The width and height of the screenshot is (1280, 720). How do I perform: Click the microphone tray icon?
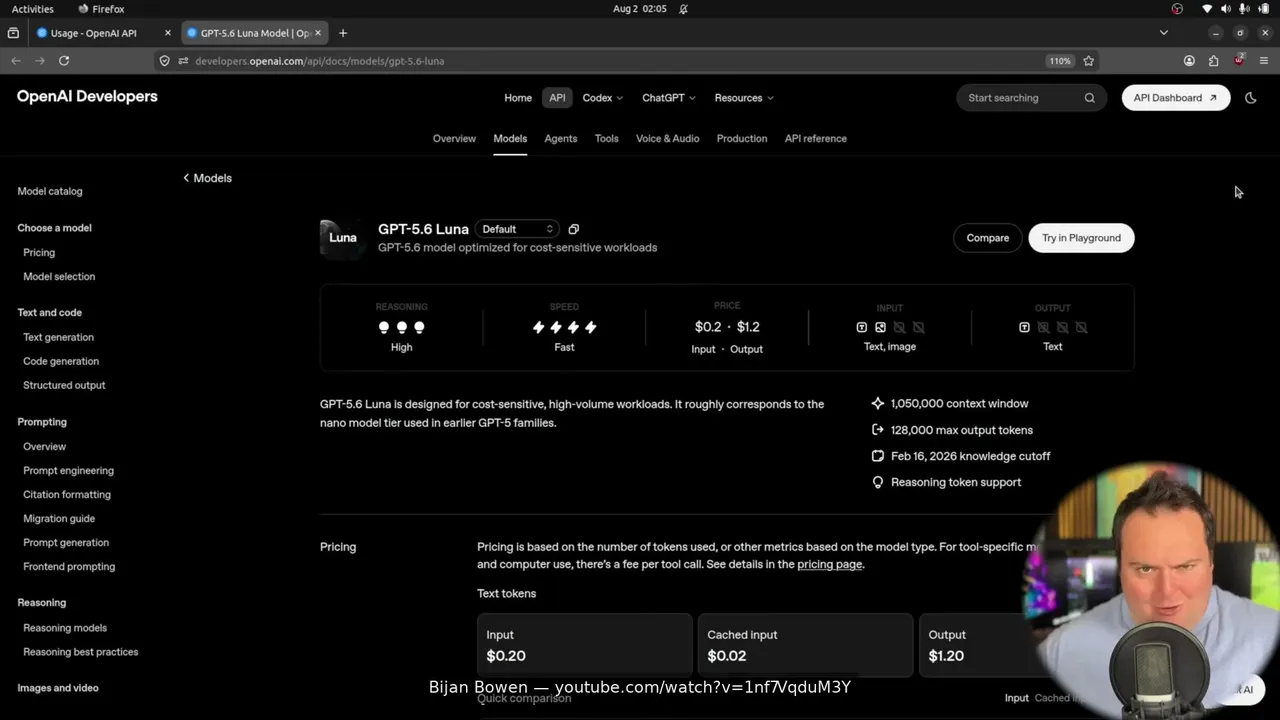pos(1243,9)
